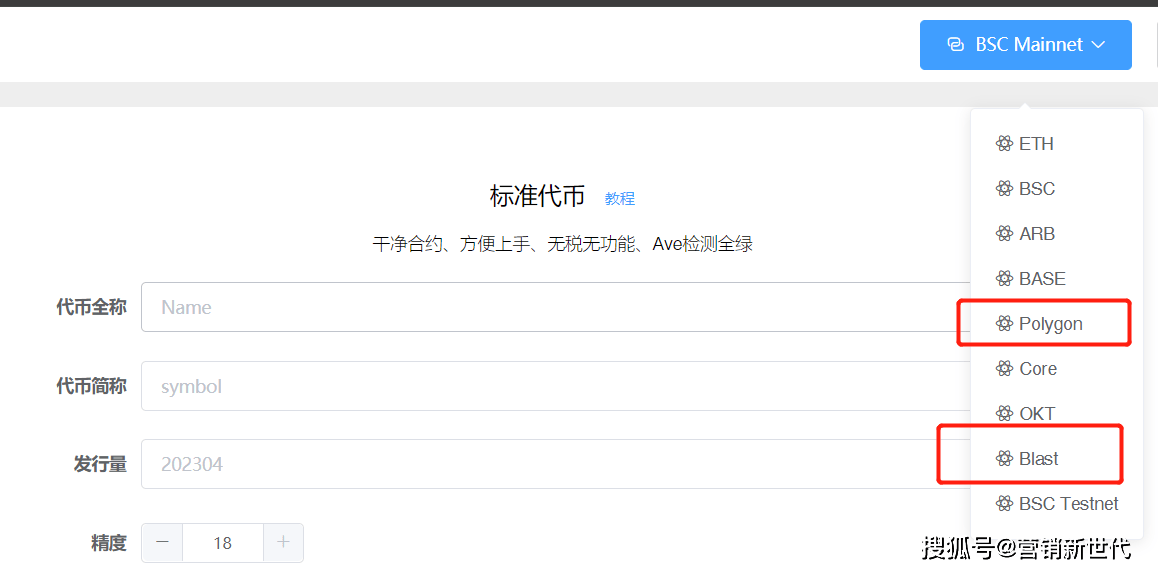Image resolution: width=1158 pixels, height=573 pixels.
Task: Click the atom icon next to BSC Testnet
Action: coord(1004,504)
